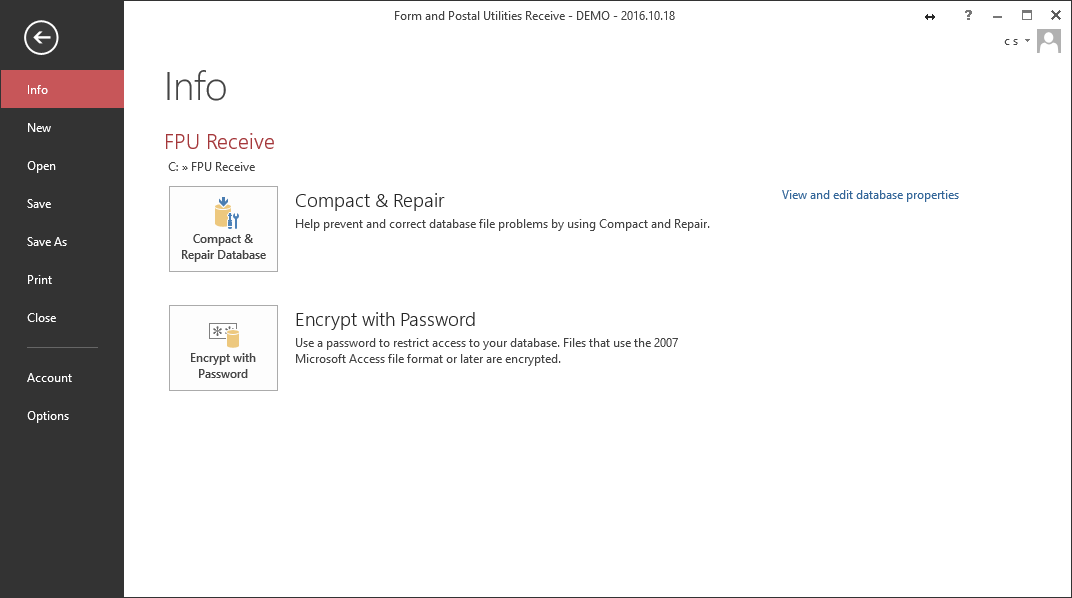
Task: Minimize the application window
Action: pyautogui.click(x=998, y=16)
